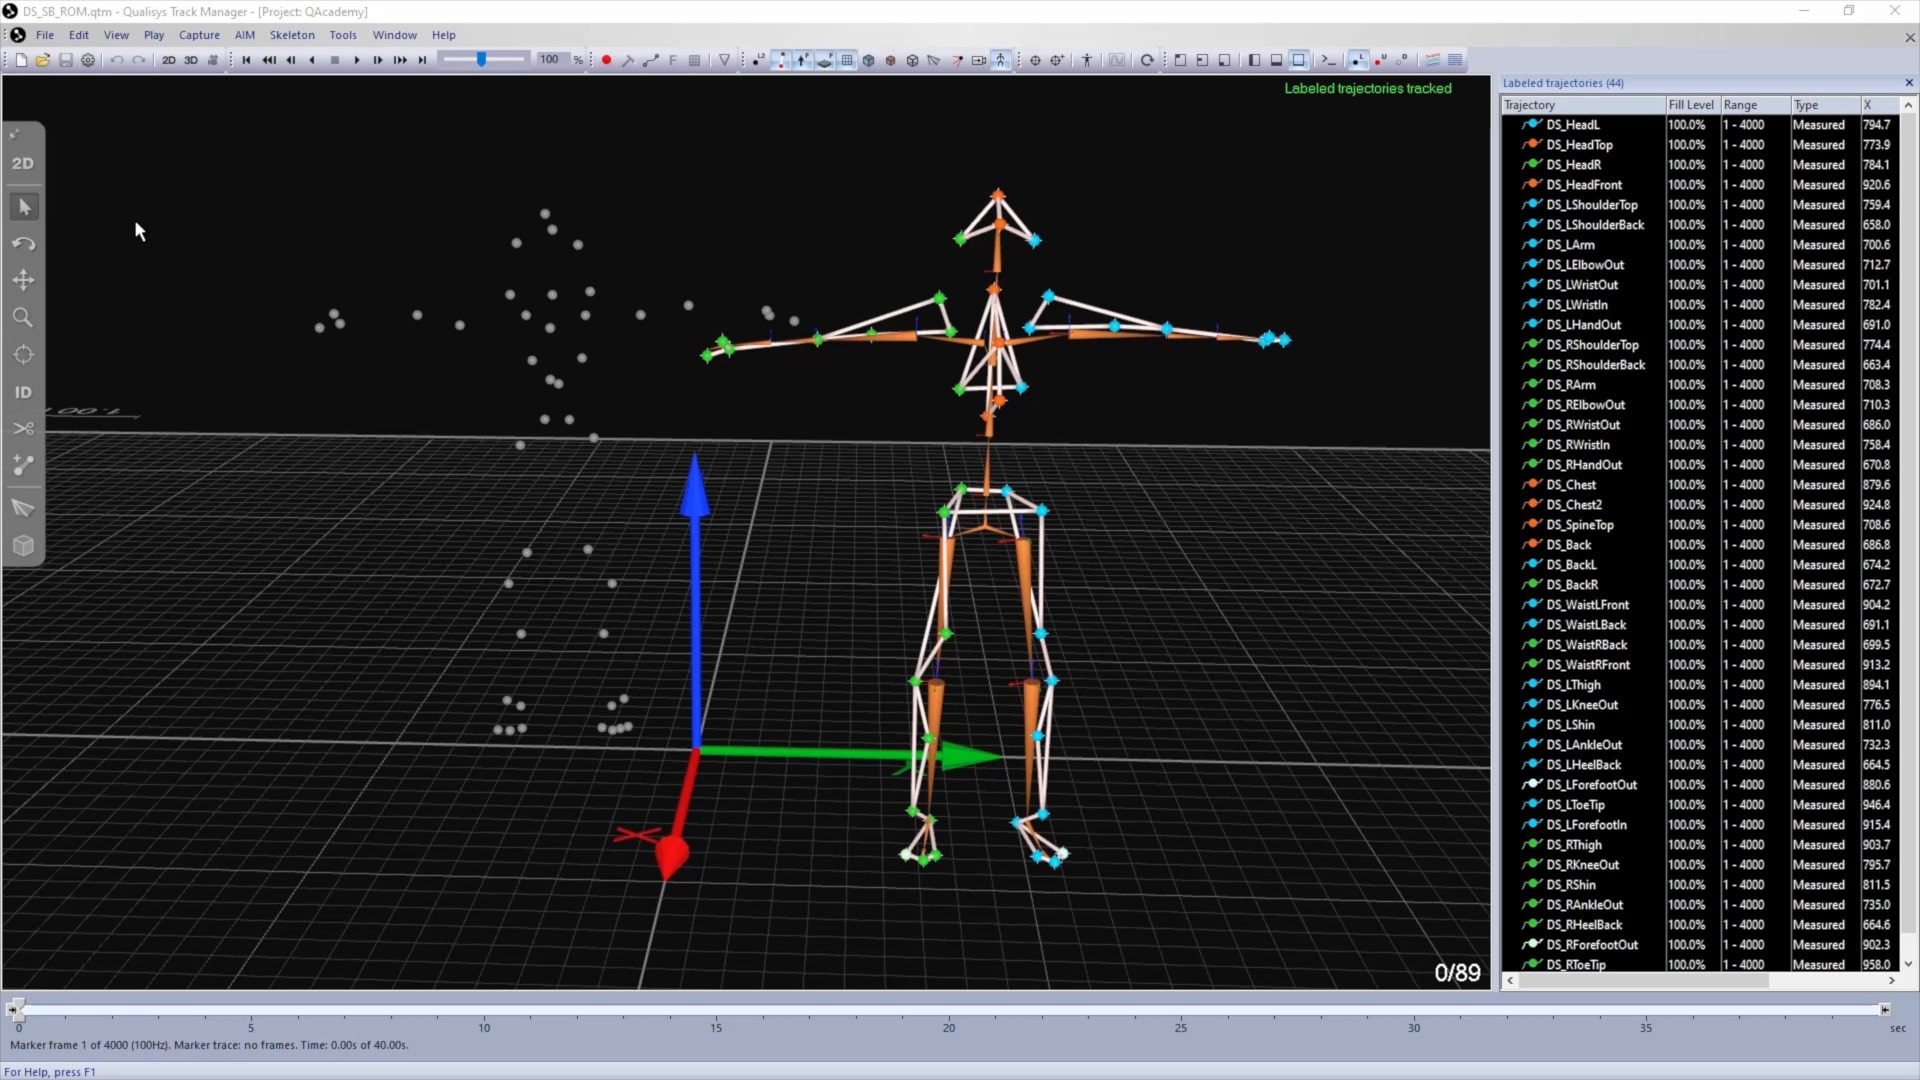Select the Rotate tool in viewport sidebar

coord(23,244)
